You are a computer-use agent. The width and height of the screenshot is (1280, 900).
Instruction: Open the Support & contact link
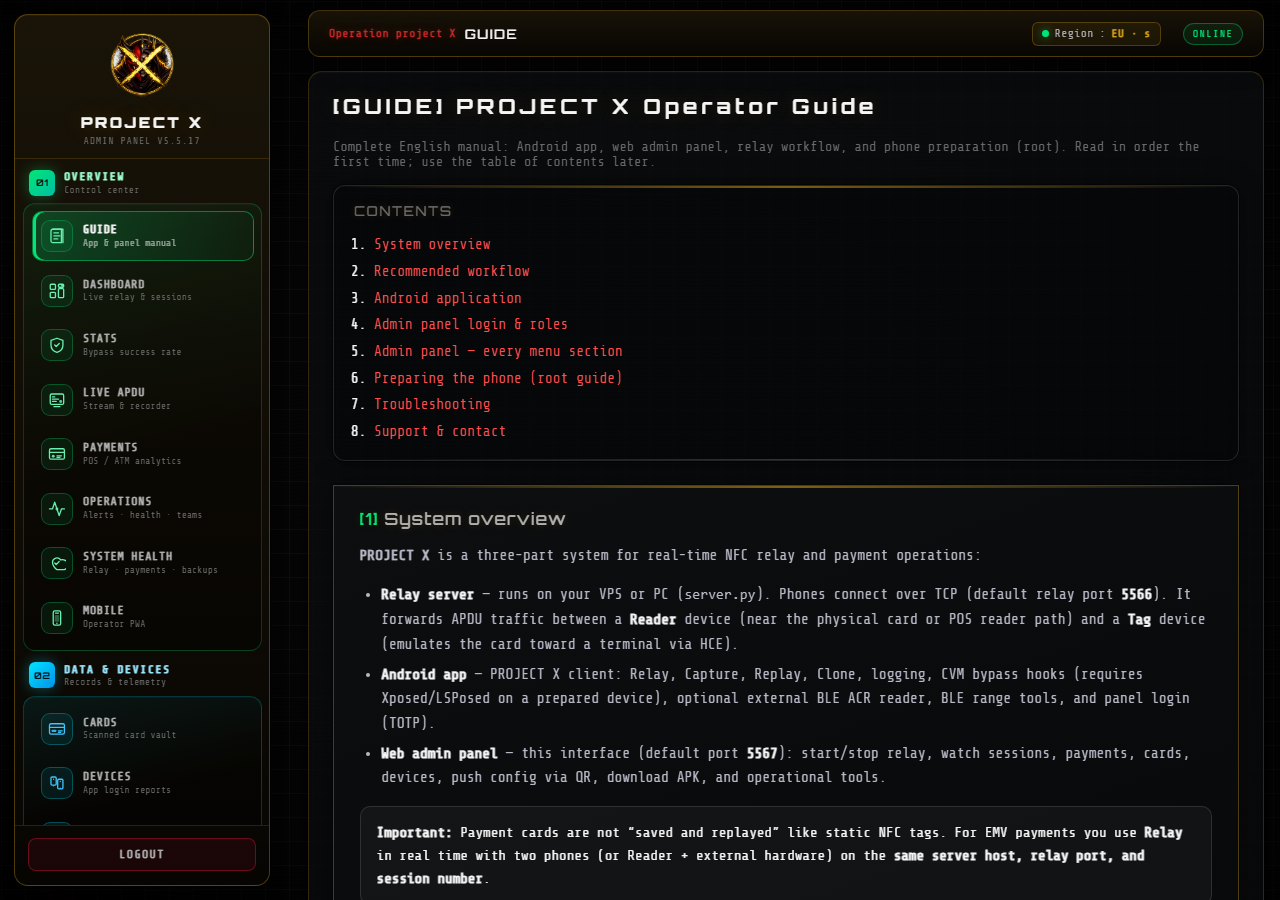point(440,431)
